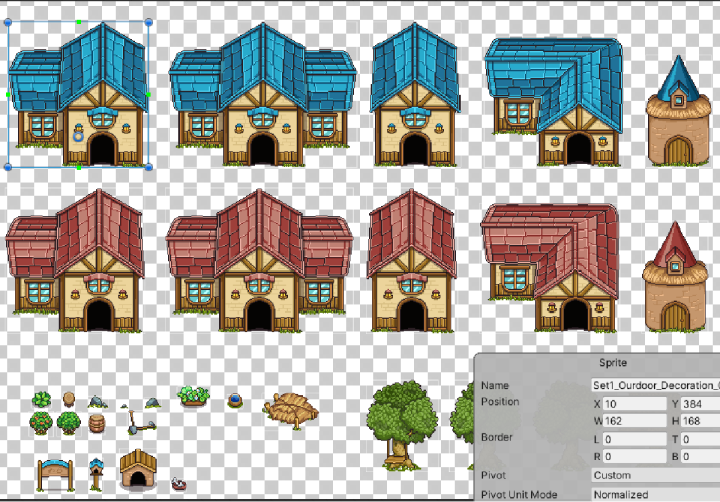Click the width W field showing 162
The height and width of the screenshot is (502, 720).
(x=631, y=420)
